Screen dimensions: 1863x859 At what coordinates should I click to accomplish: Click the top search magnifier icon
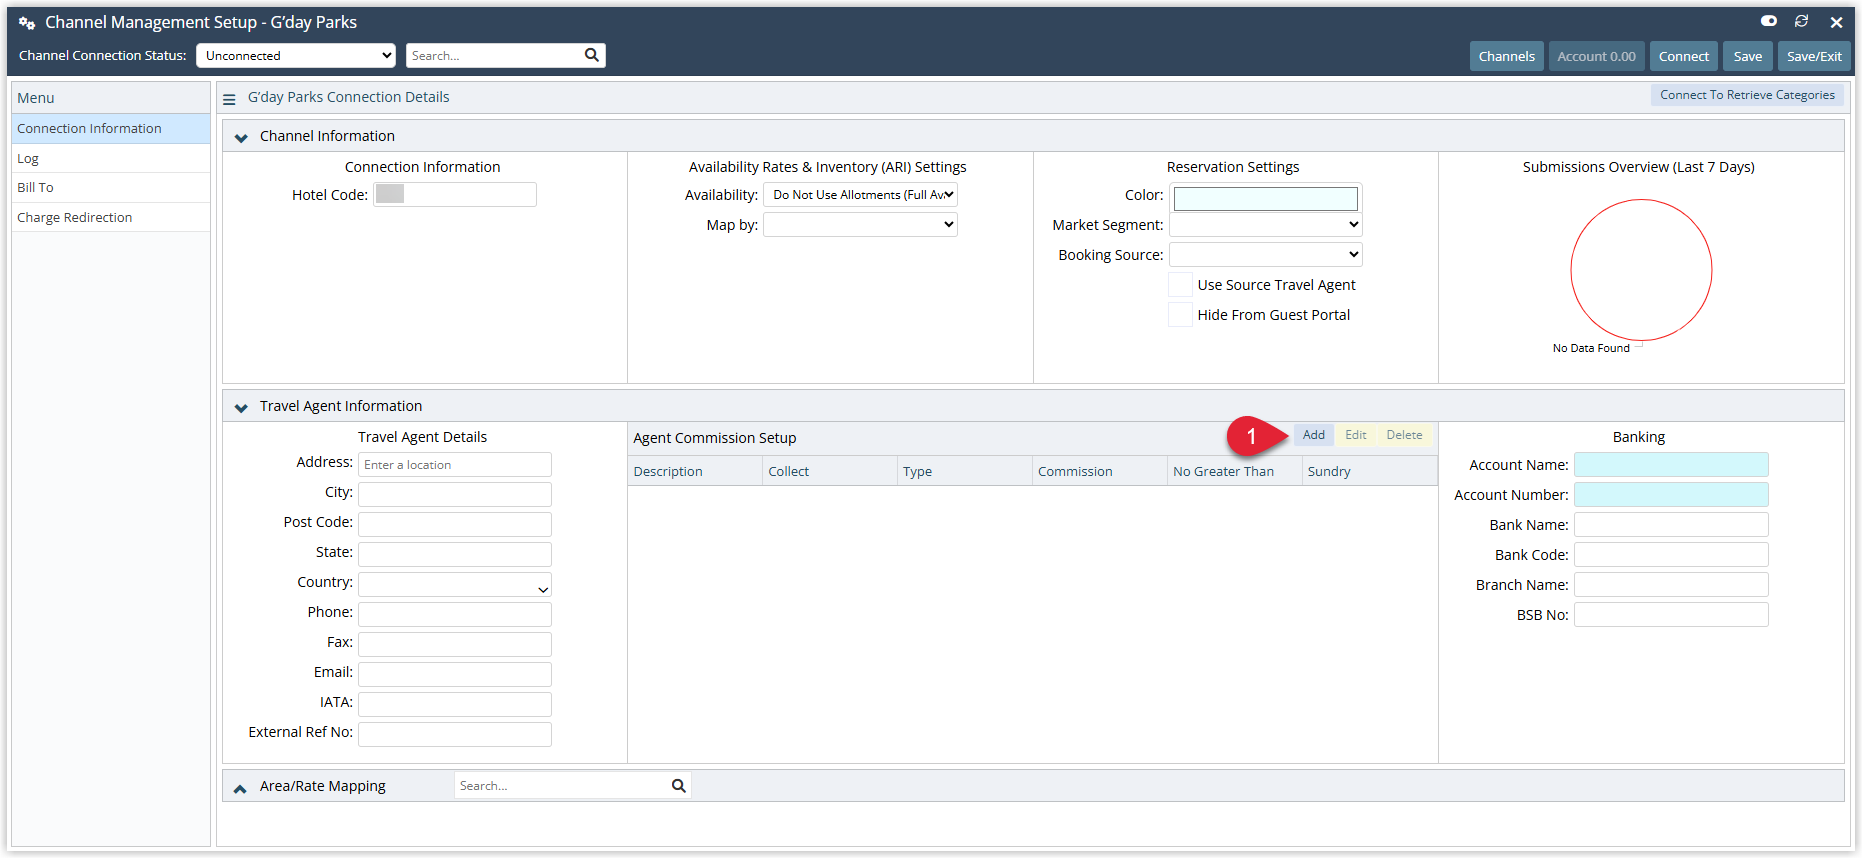[592, 55]
